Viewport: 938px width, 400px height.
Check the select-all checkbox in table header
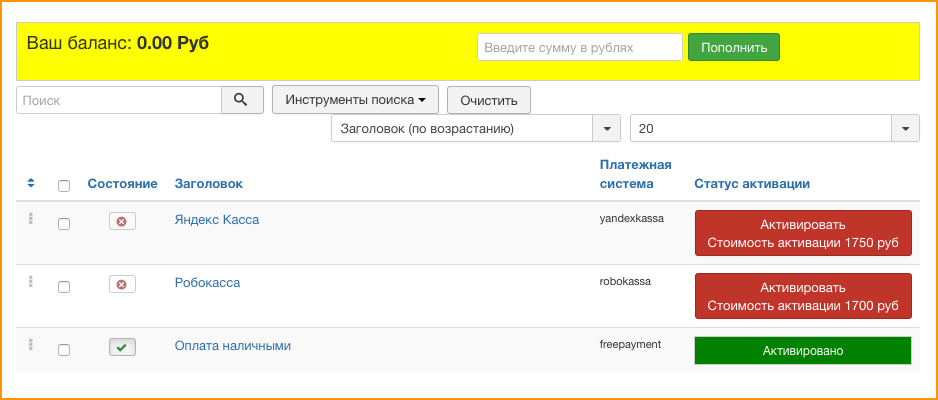pyautogui.click(x=64, y=185)
